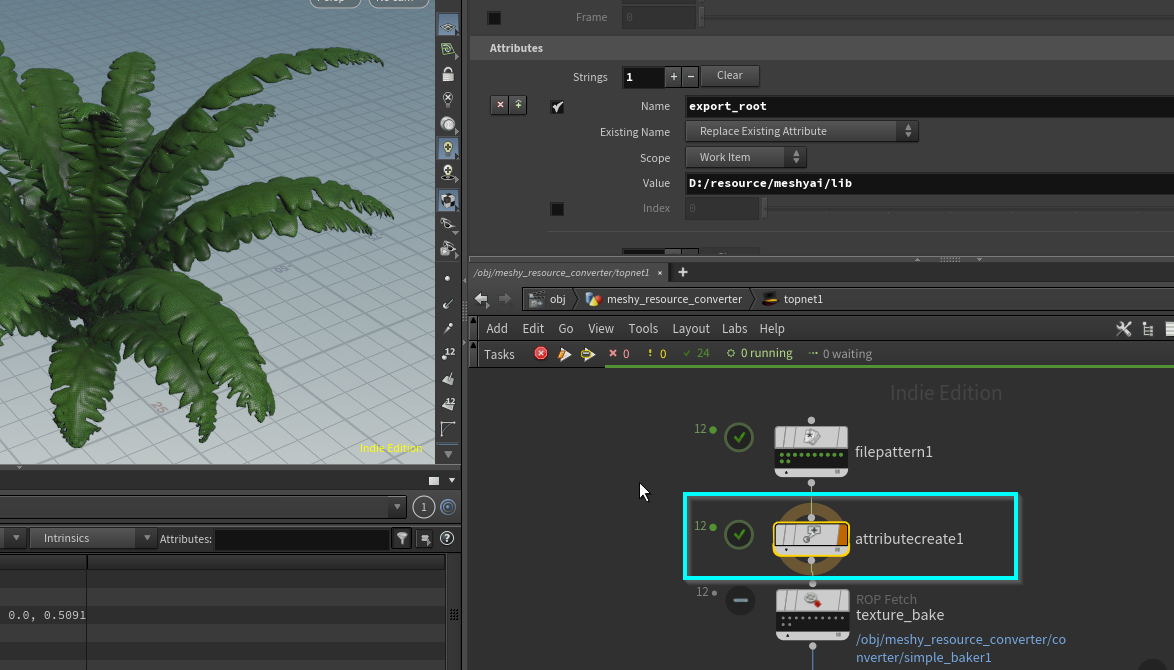This screenshot has height=670, width=1174.
Task: Toggle primitive normals display icon
Action: [x=448, y=379]
